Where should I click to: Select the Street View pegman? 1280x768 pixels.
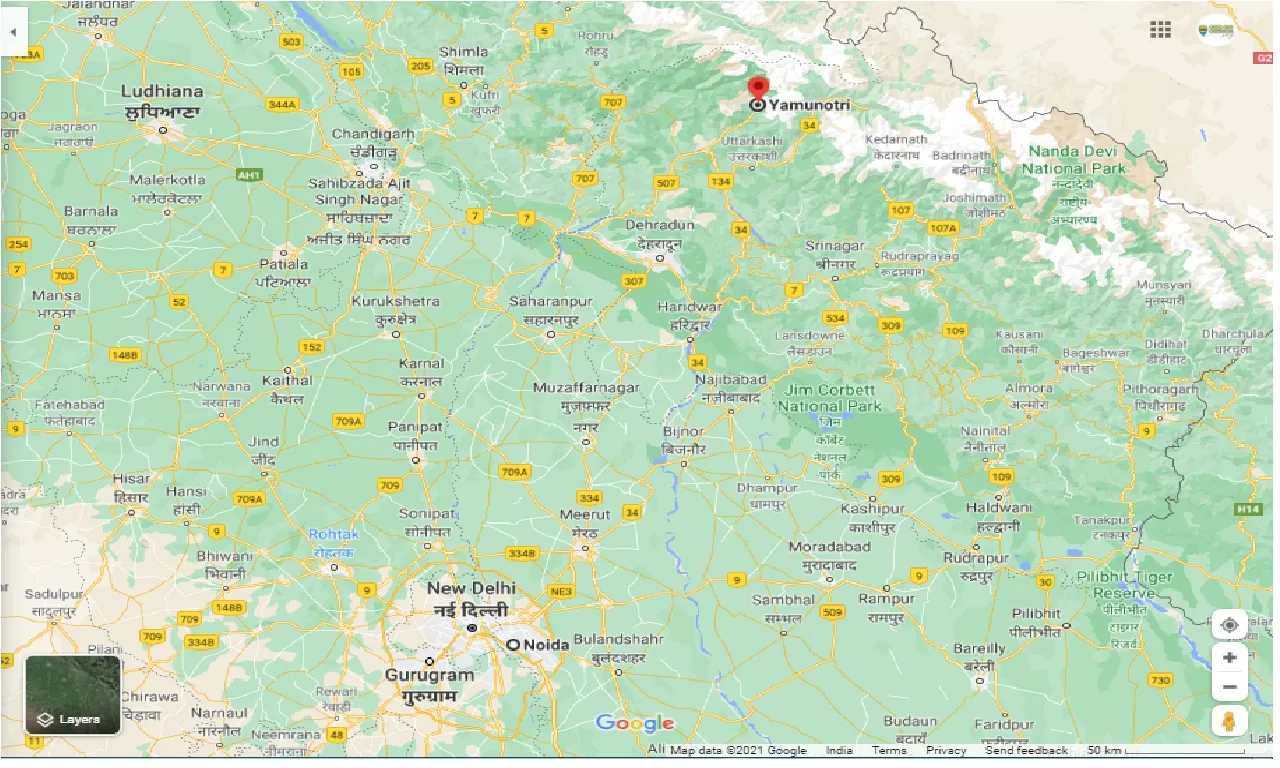pos(1229,721)
